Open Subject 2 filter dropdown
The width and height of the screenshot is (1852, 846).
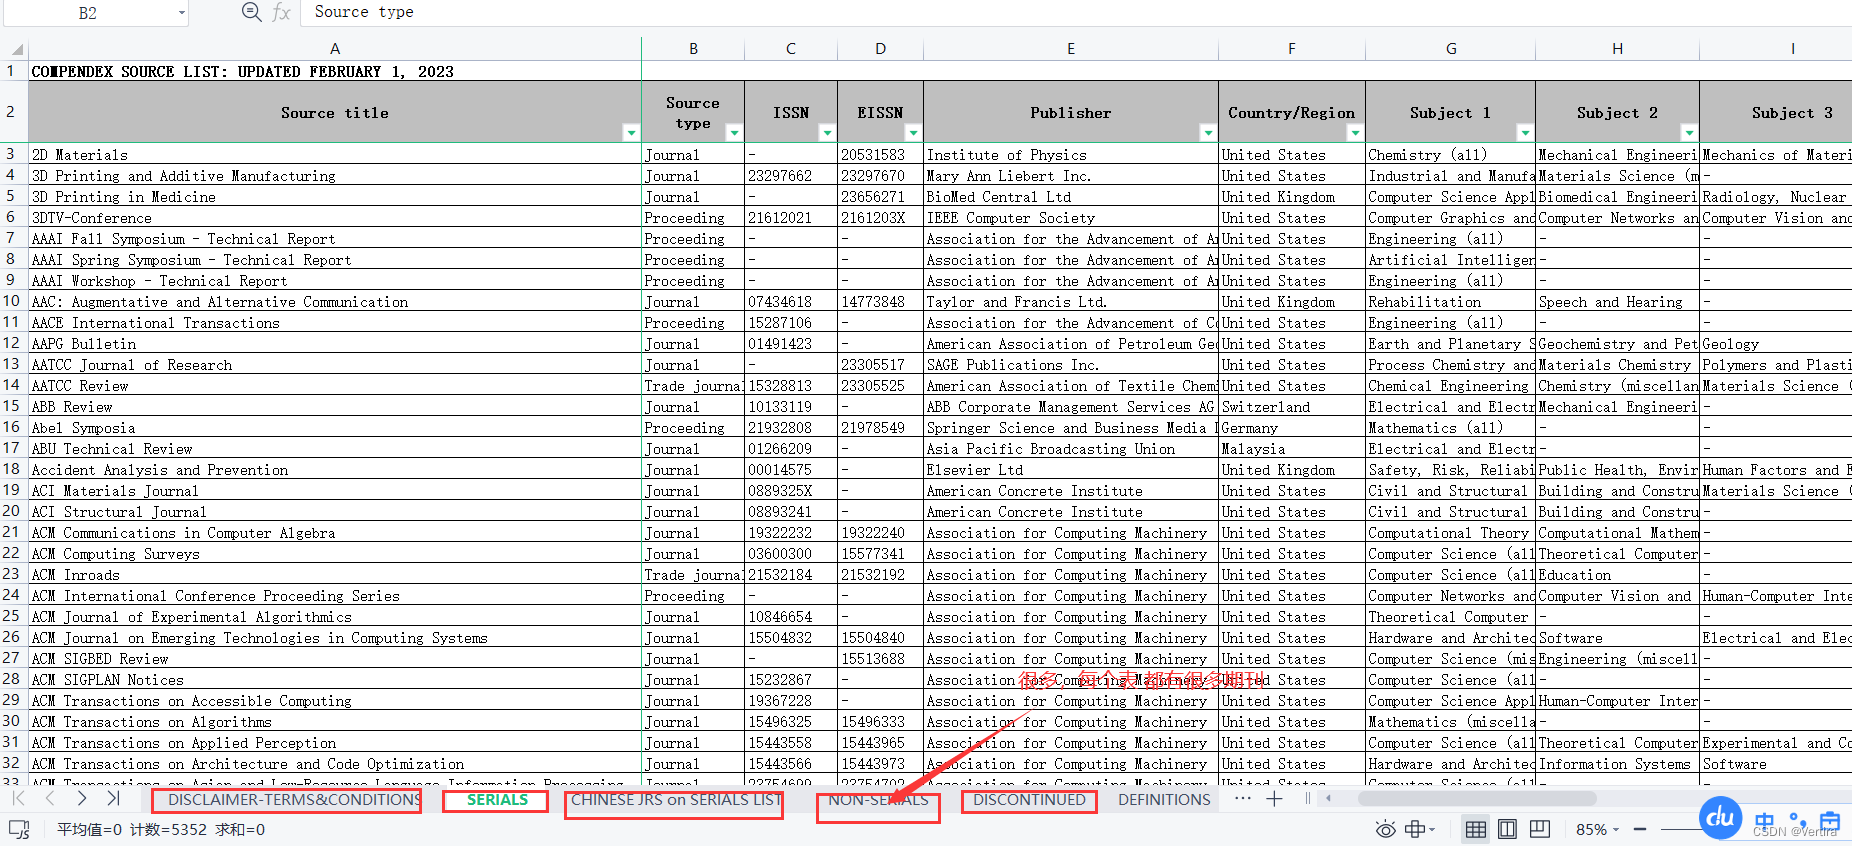(1689, 132)
